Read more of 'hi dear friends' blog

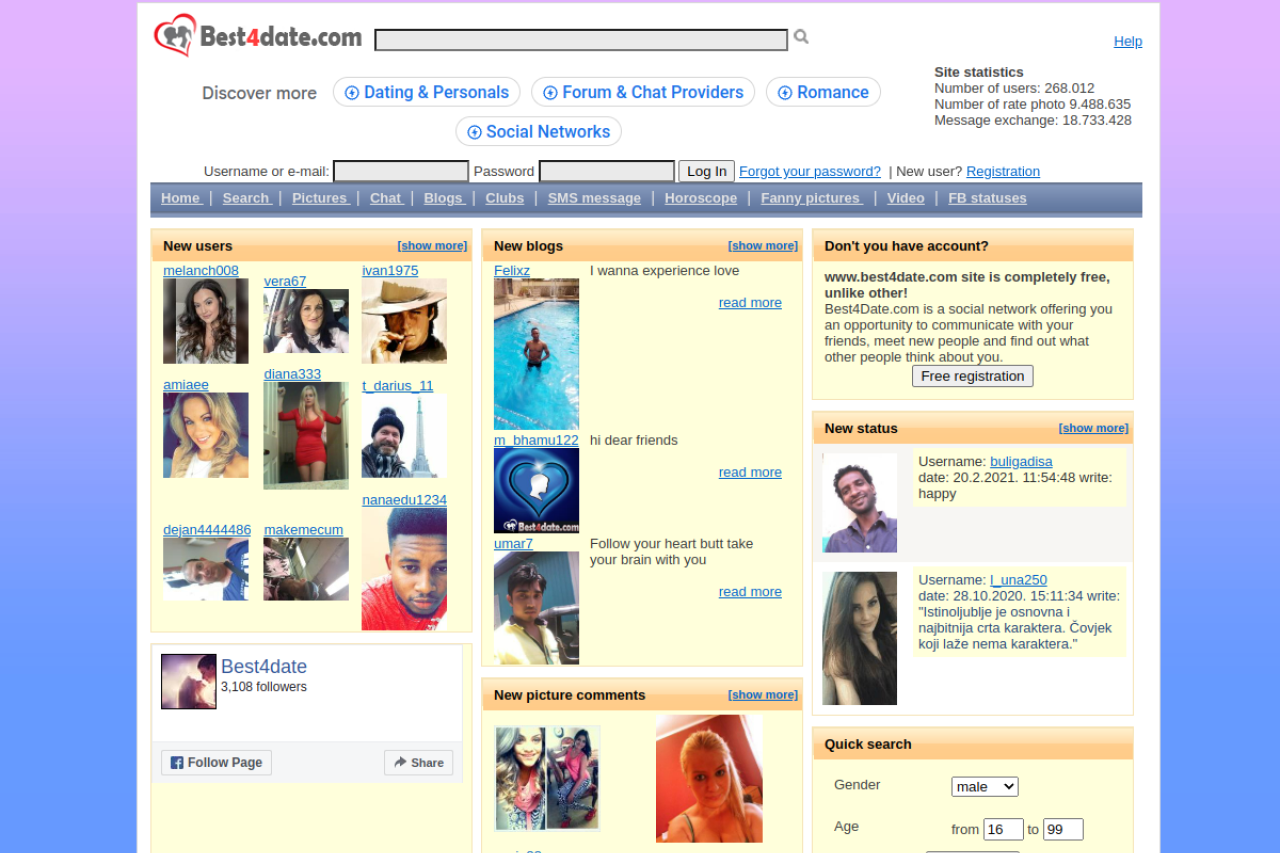tap(750, 472)
